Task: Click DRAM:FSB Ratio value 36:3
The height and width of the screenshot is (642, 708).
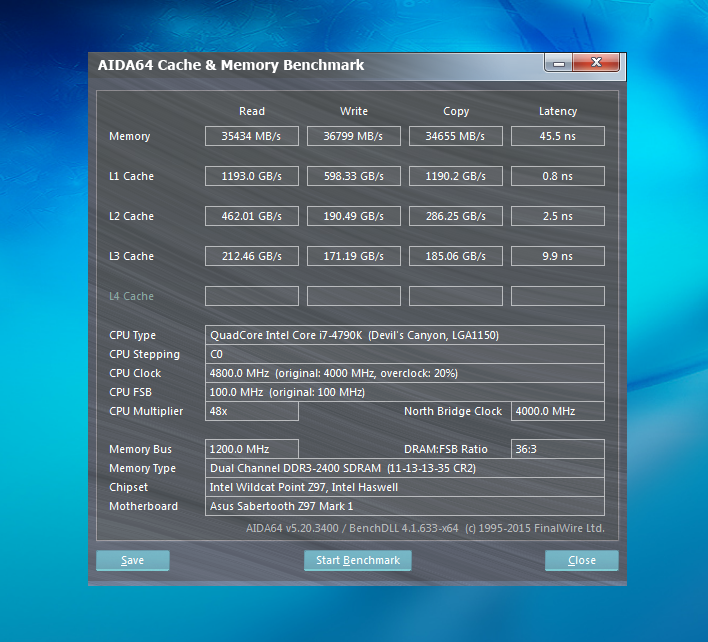Action: pos(558,449)
